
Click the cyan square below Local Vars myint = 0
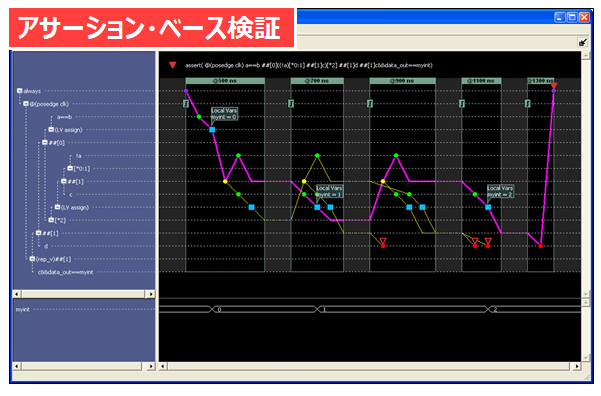(212, 130)
